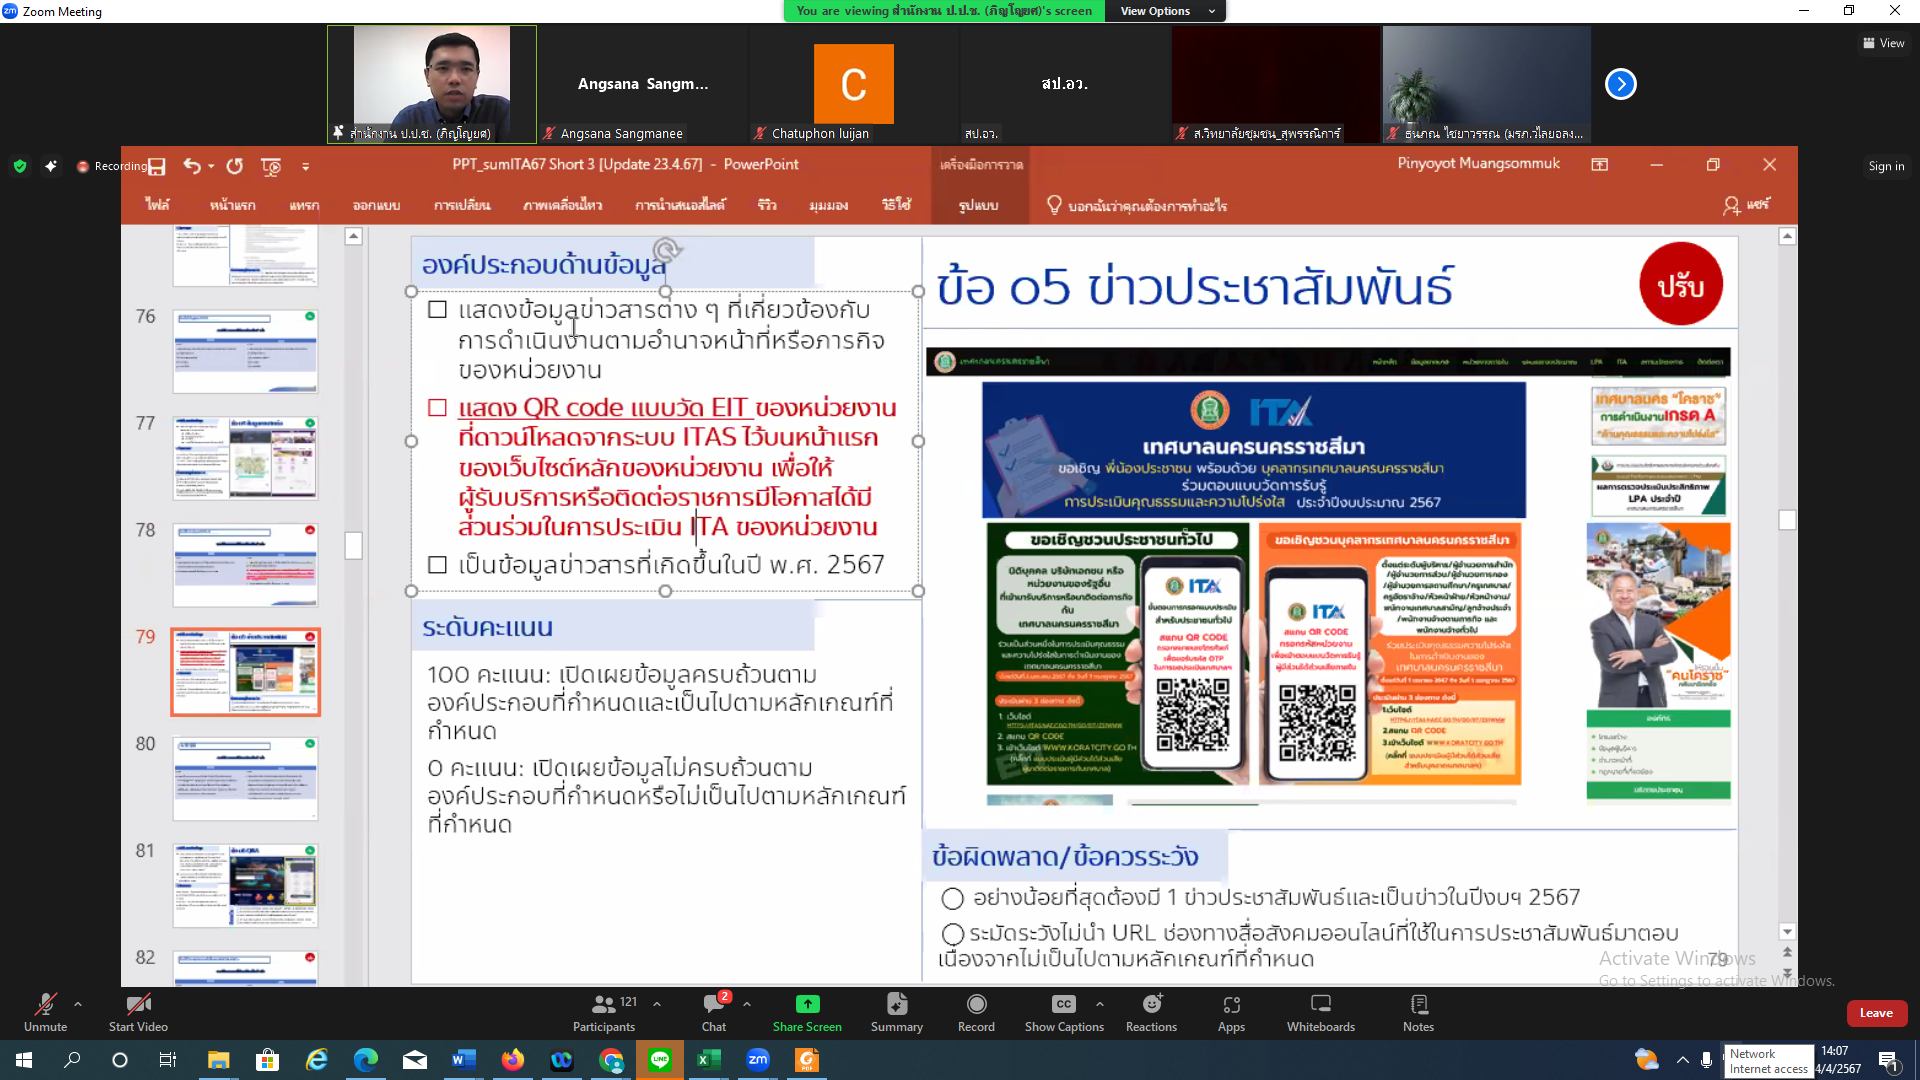The image size is (1920, 1080).
Task: Click the PowerPoint save icon
Action: click(x=157, y=166)
